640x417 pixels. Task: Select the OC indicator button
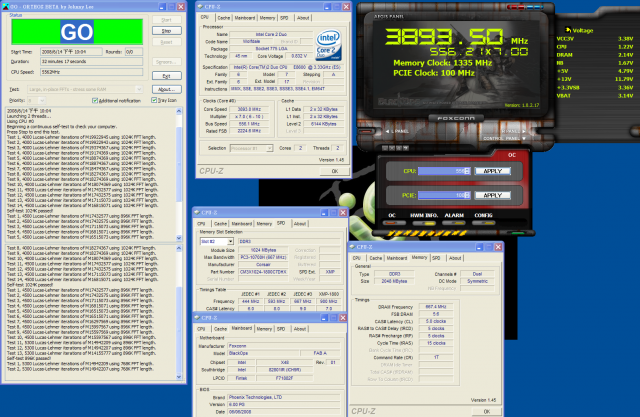coord(394,223)
